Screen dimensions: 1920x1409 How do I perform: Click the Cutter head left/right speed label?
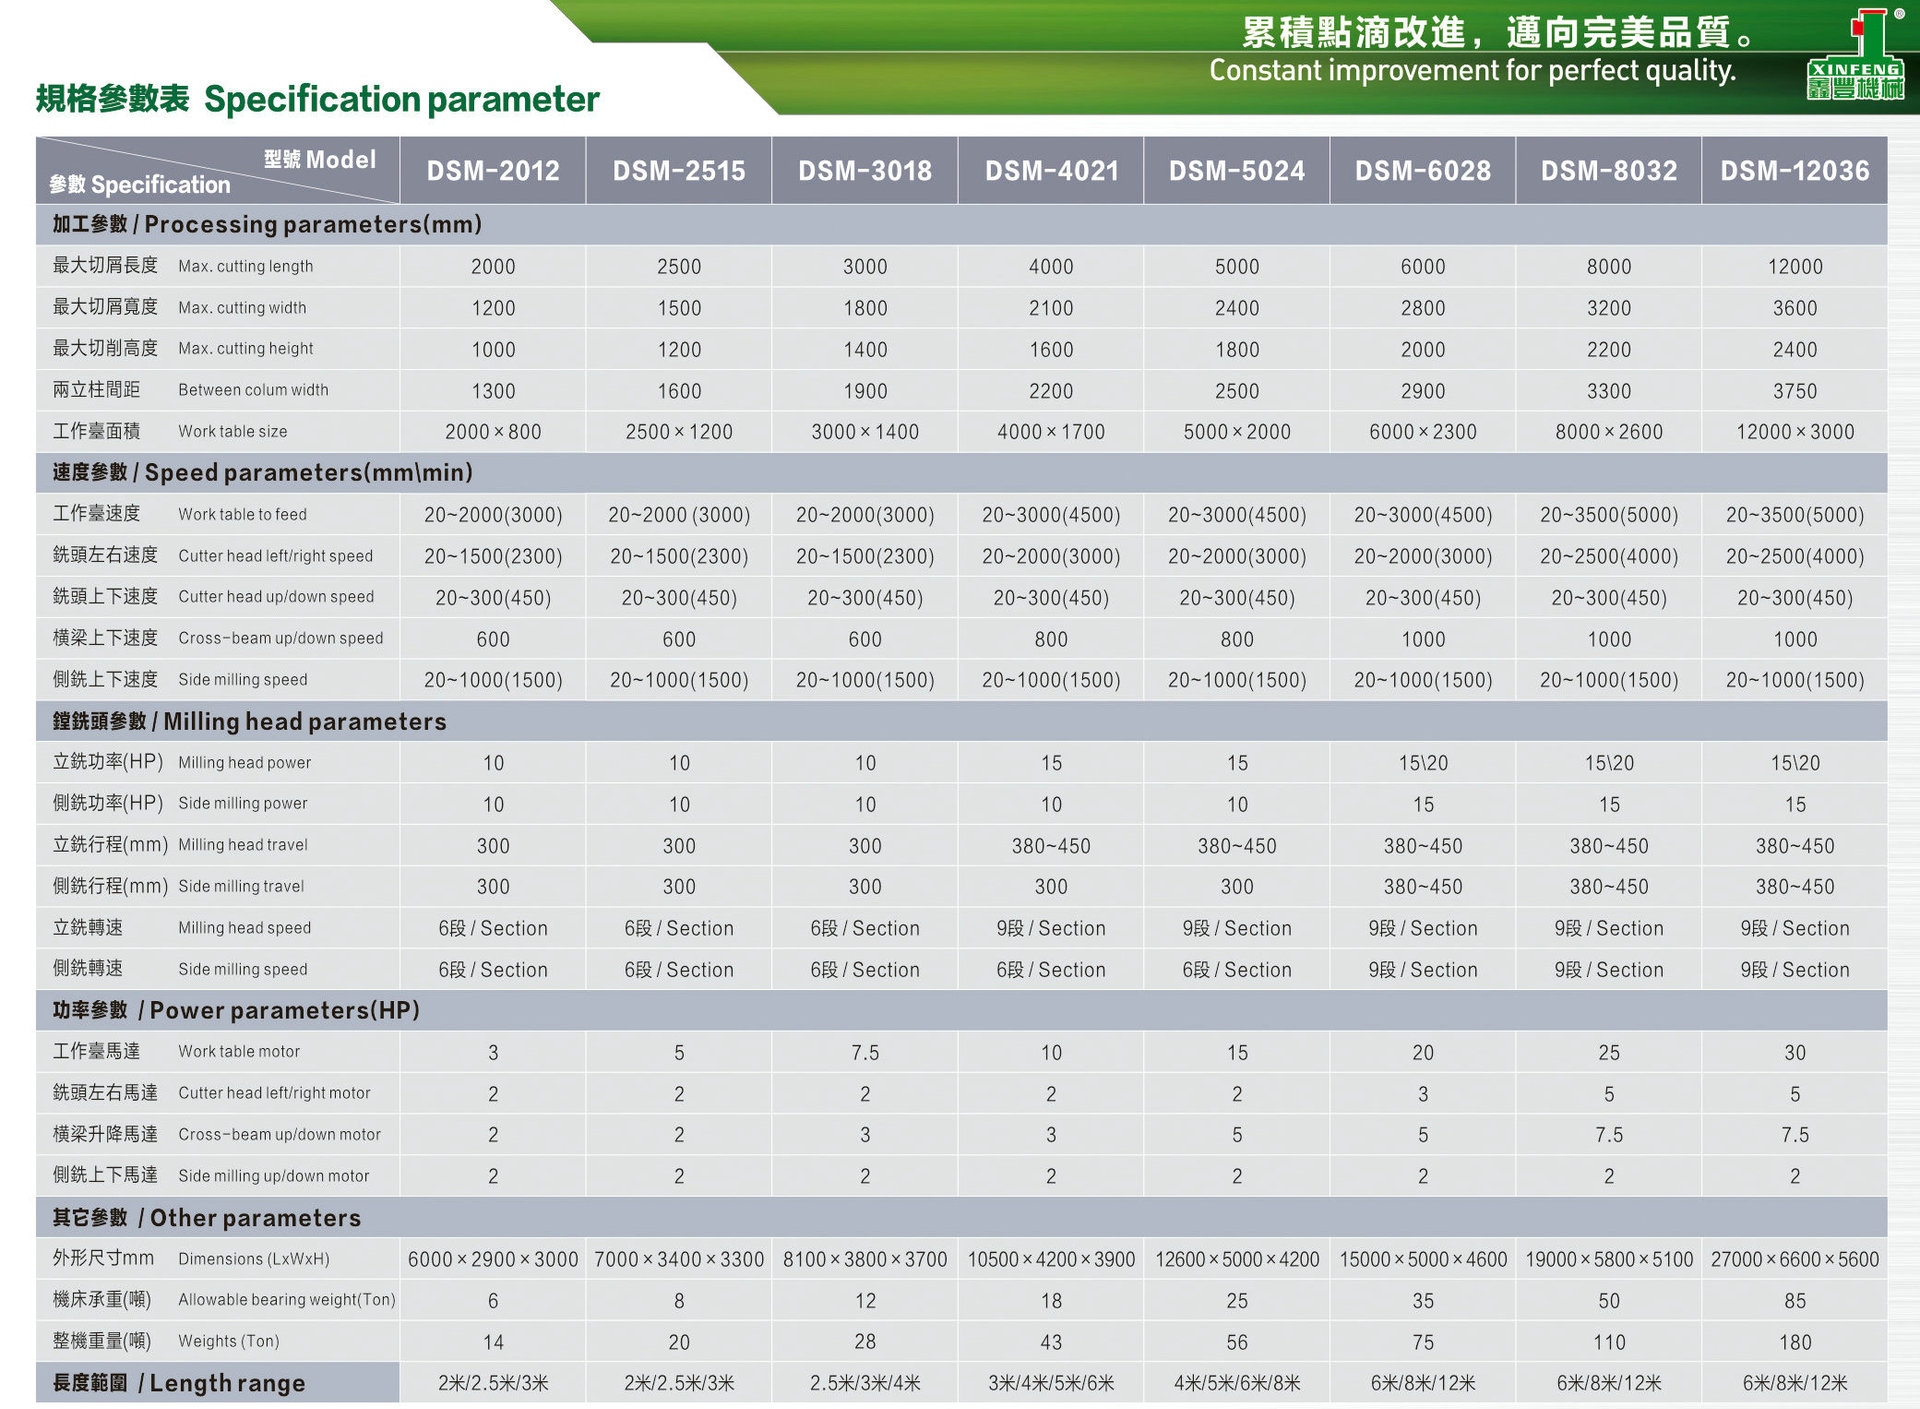(x=276, y=556)
